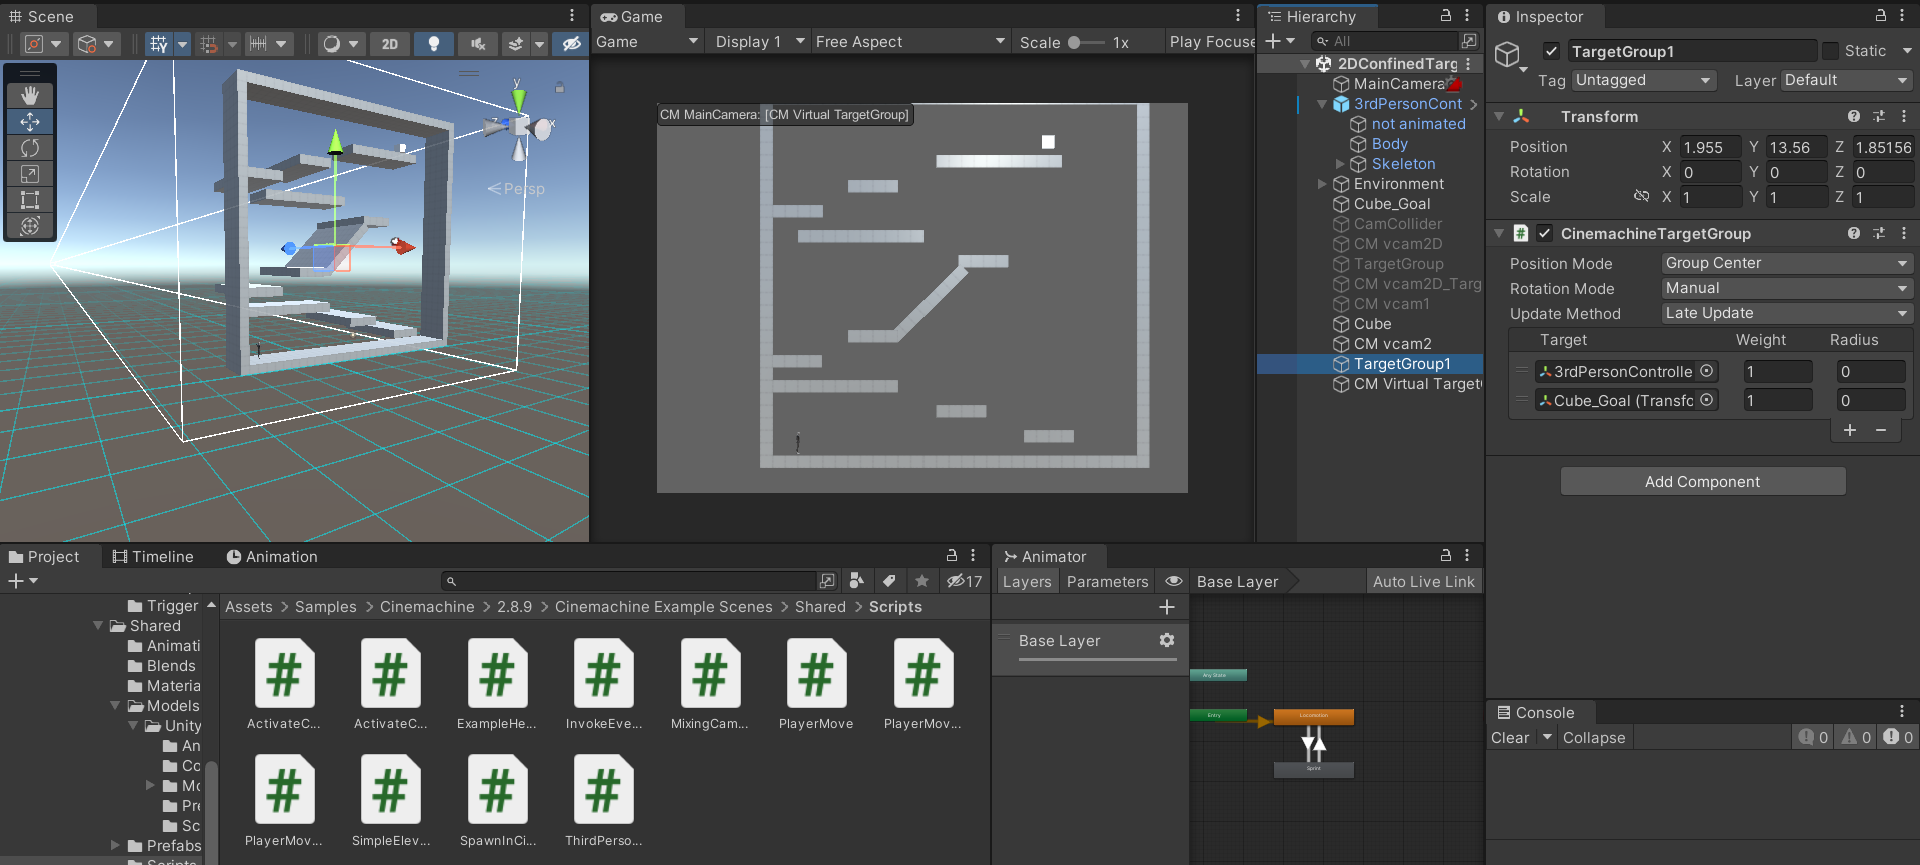
Task: Open Animator Parameters tab
Action: pos(1107,582)
